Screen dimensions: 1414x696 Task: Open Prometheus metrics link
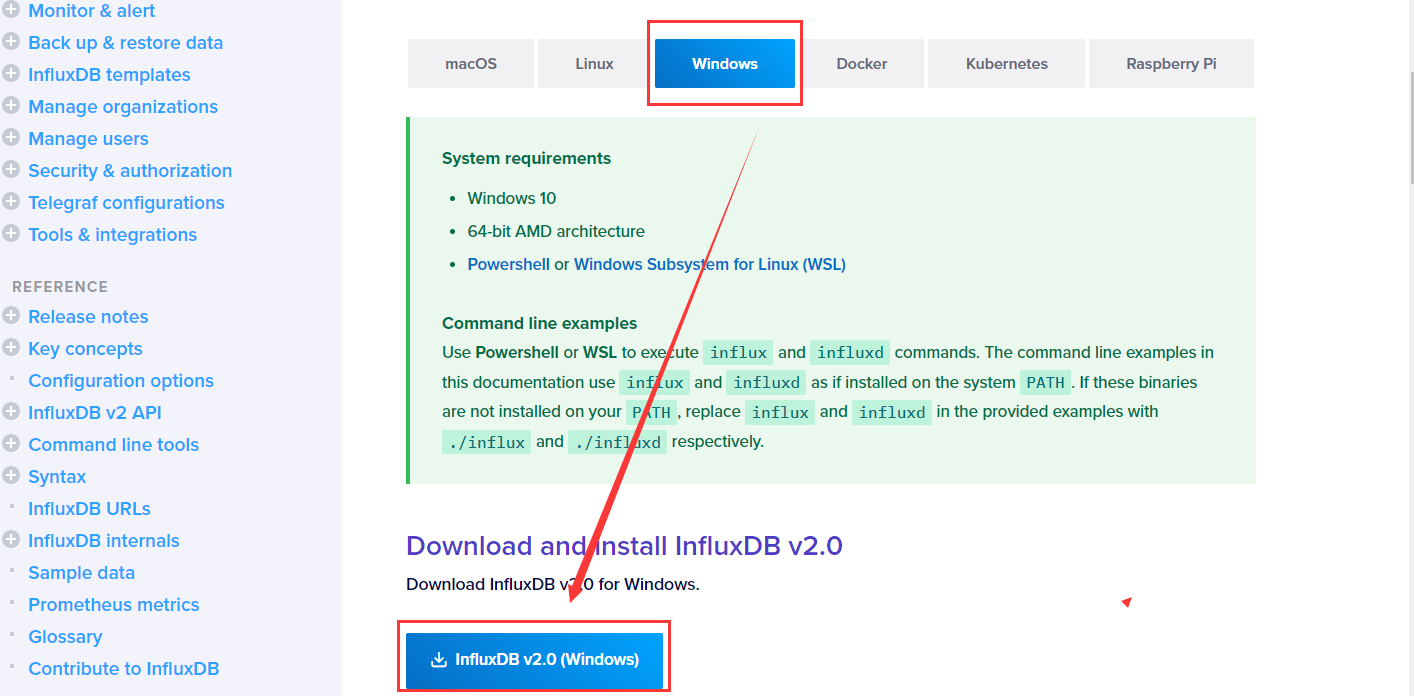114,605
